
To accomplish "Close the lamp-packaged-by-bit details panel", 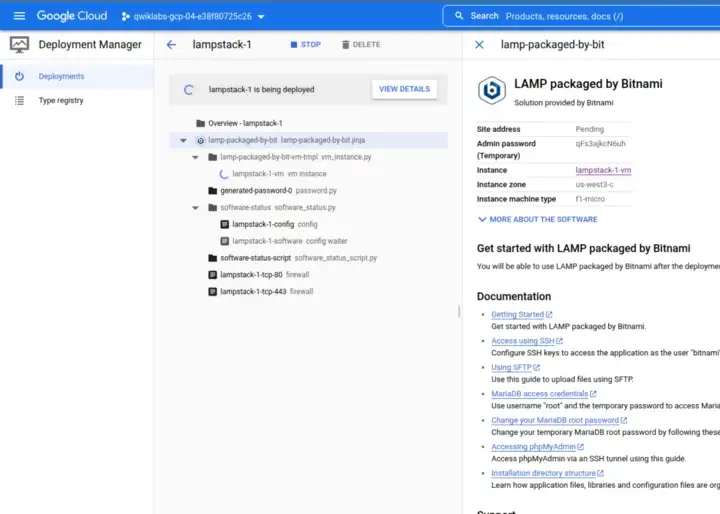I will point(479,45).
